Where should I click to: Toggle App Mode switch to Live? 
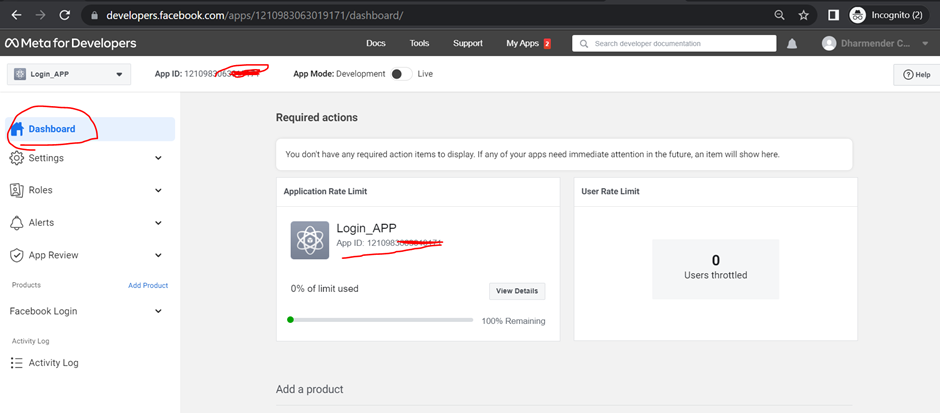coord(401,74)
